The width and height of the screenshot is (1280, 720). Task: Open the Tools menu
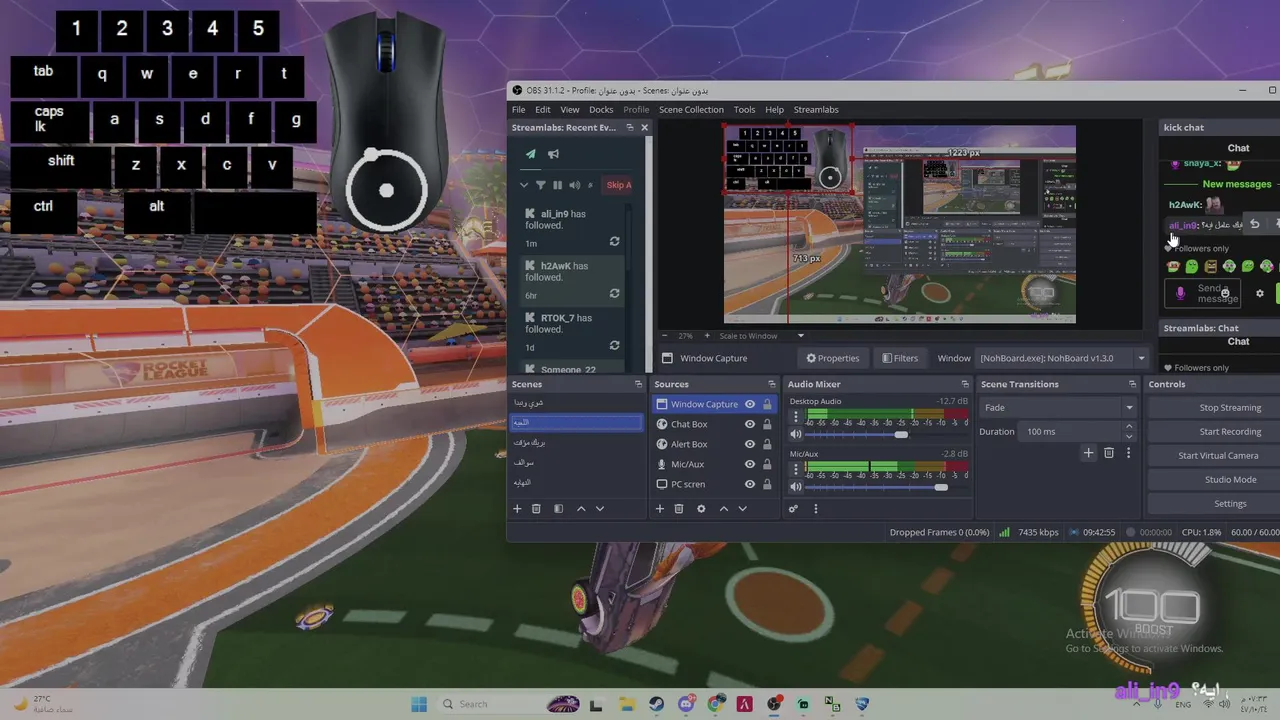[744, 110]
